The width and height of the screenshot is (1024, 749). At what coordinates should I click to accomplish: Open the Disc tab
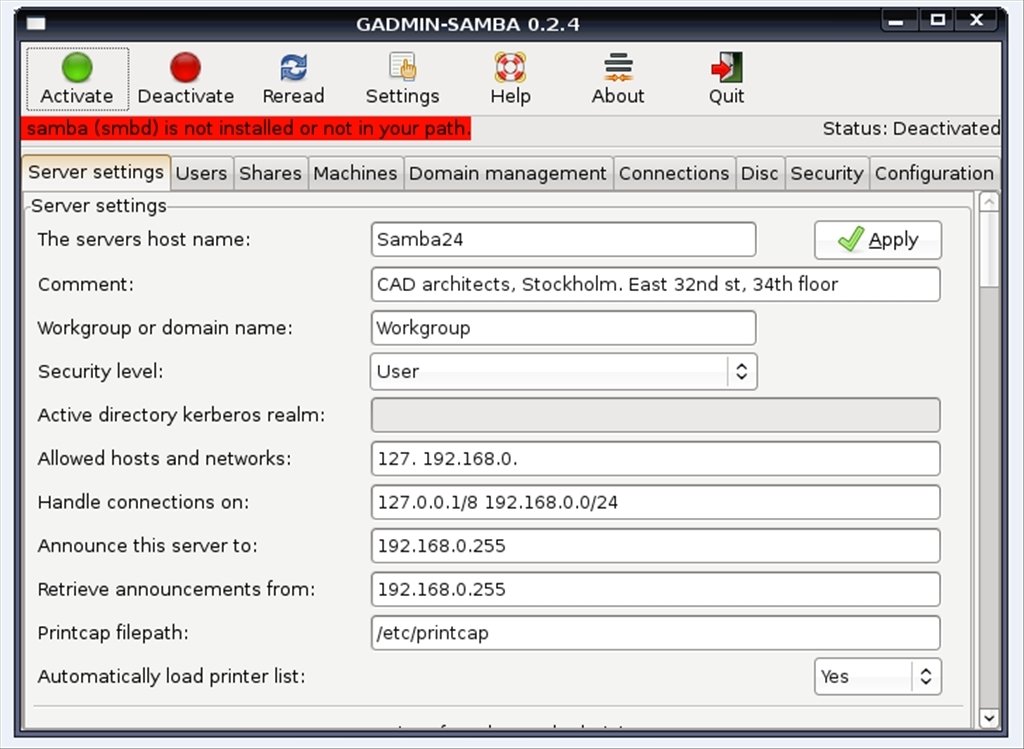click(760, 174)
